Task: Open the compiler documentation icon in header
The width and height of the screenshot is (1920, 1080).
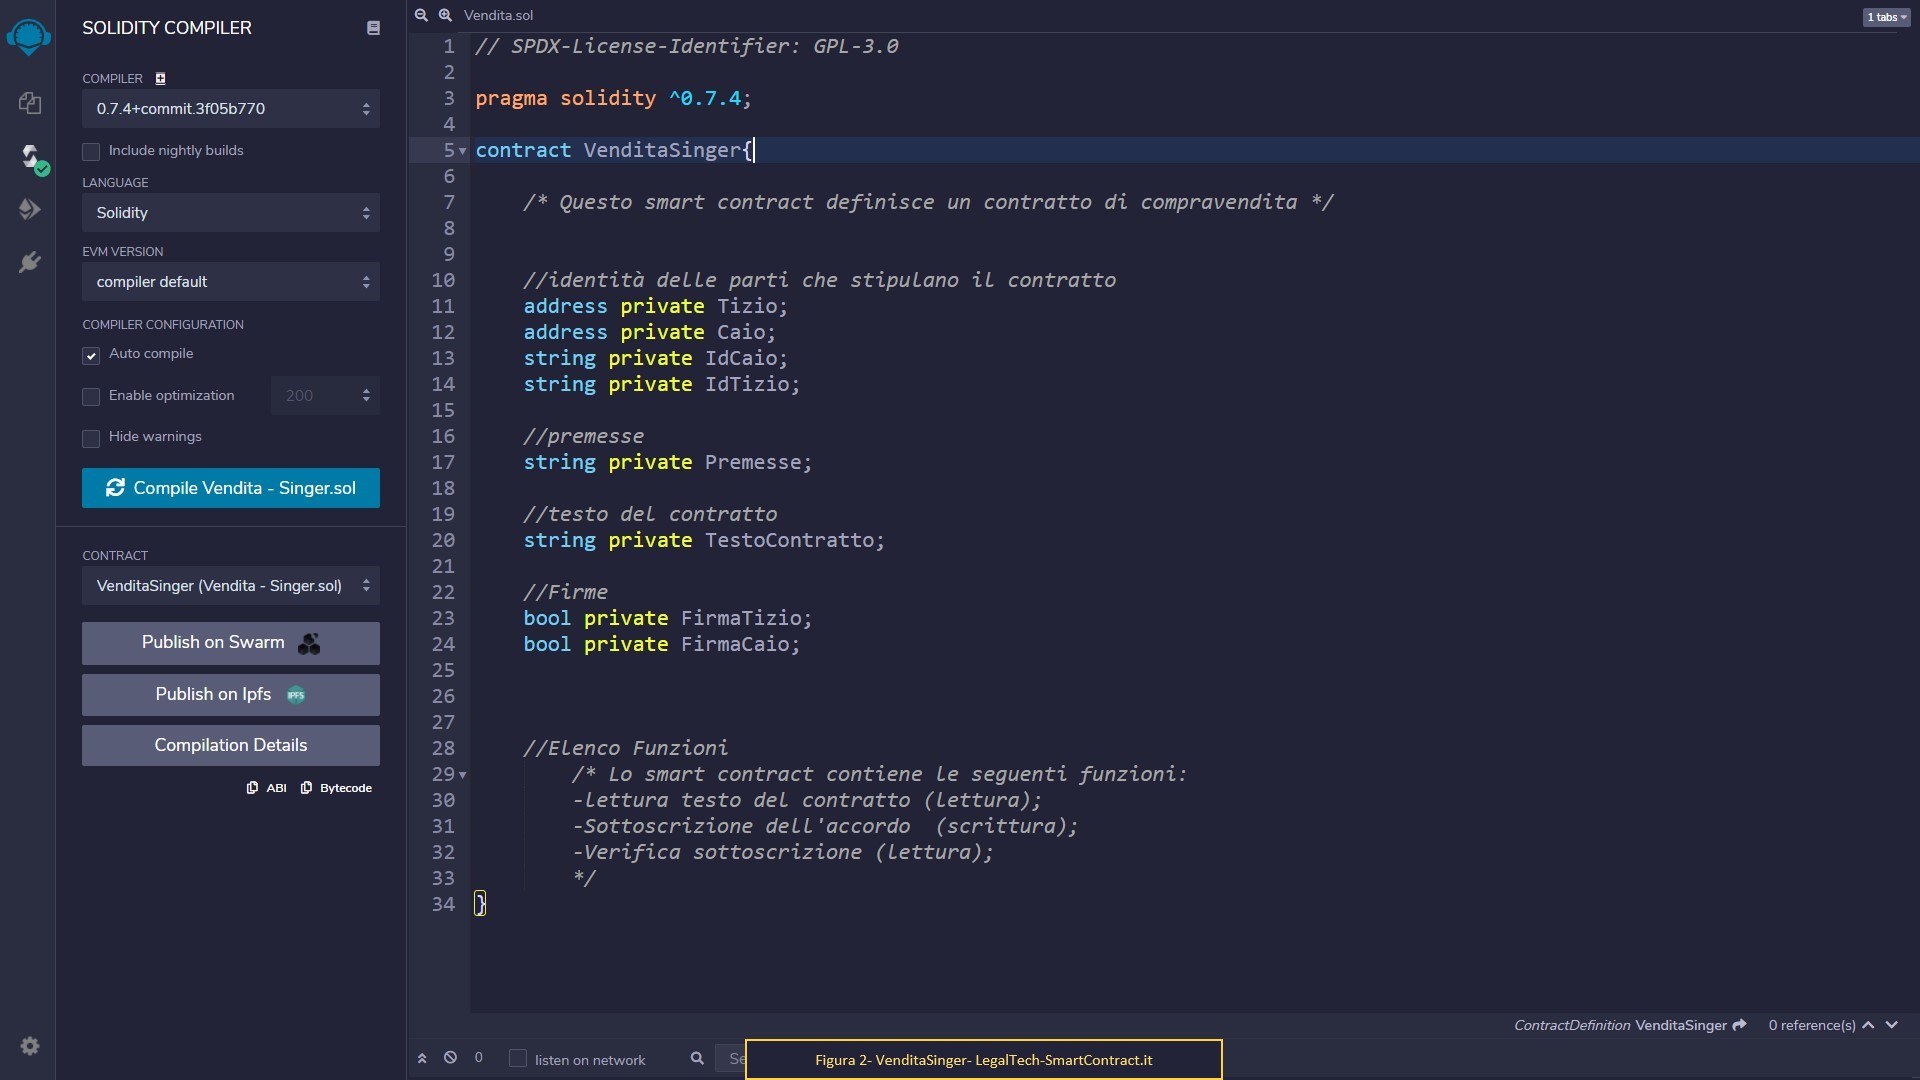Action: coord(373,28)
